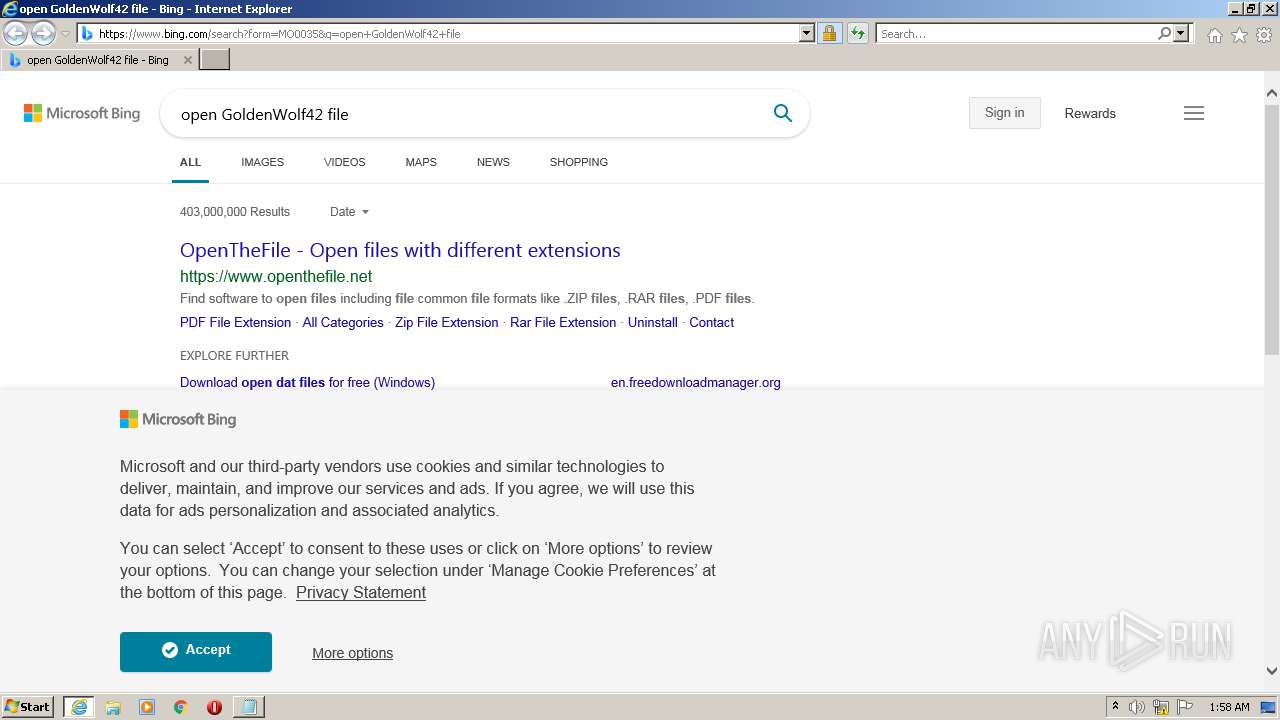The height and width of the screenshot is (720, 1280).
Task: Switch to the ALL results tab
Action: coord(190,162)
